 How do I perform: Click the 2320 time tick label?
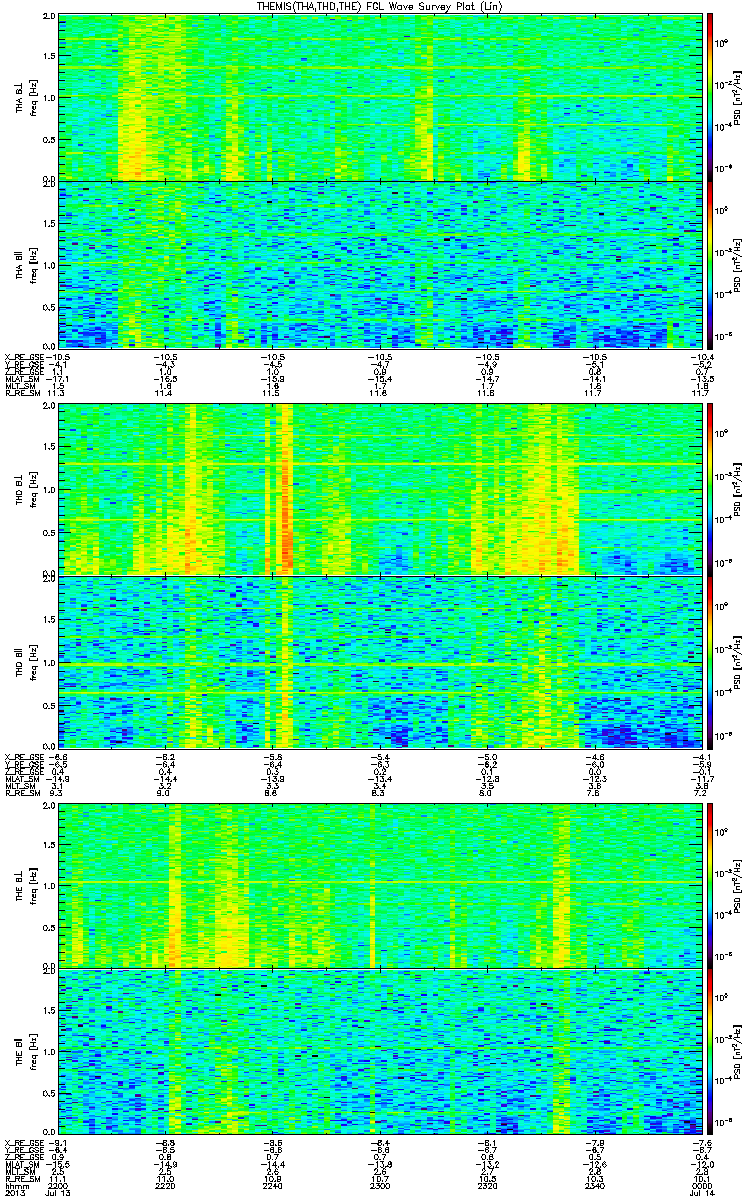click(487, 1187)
